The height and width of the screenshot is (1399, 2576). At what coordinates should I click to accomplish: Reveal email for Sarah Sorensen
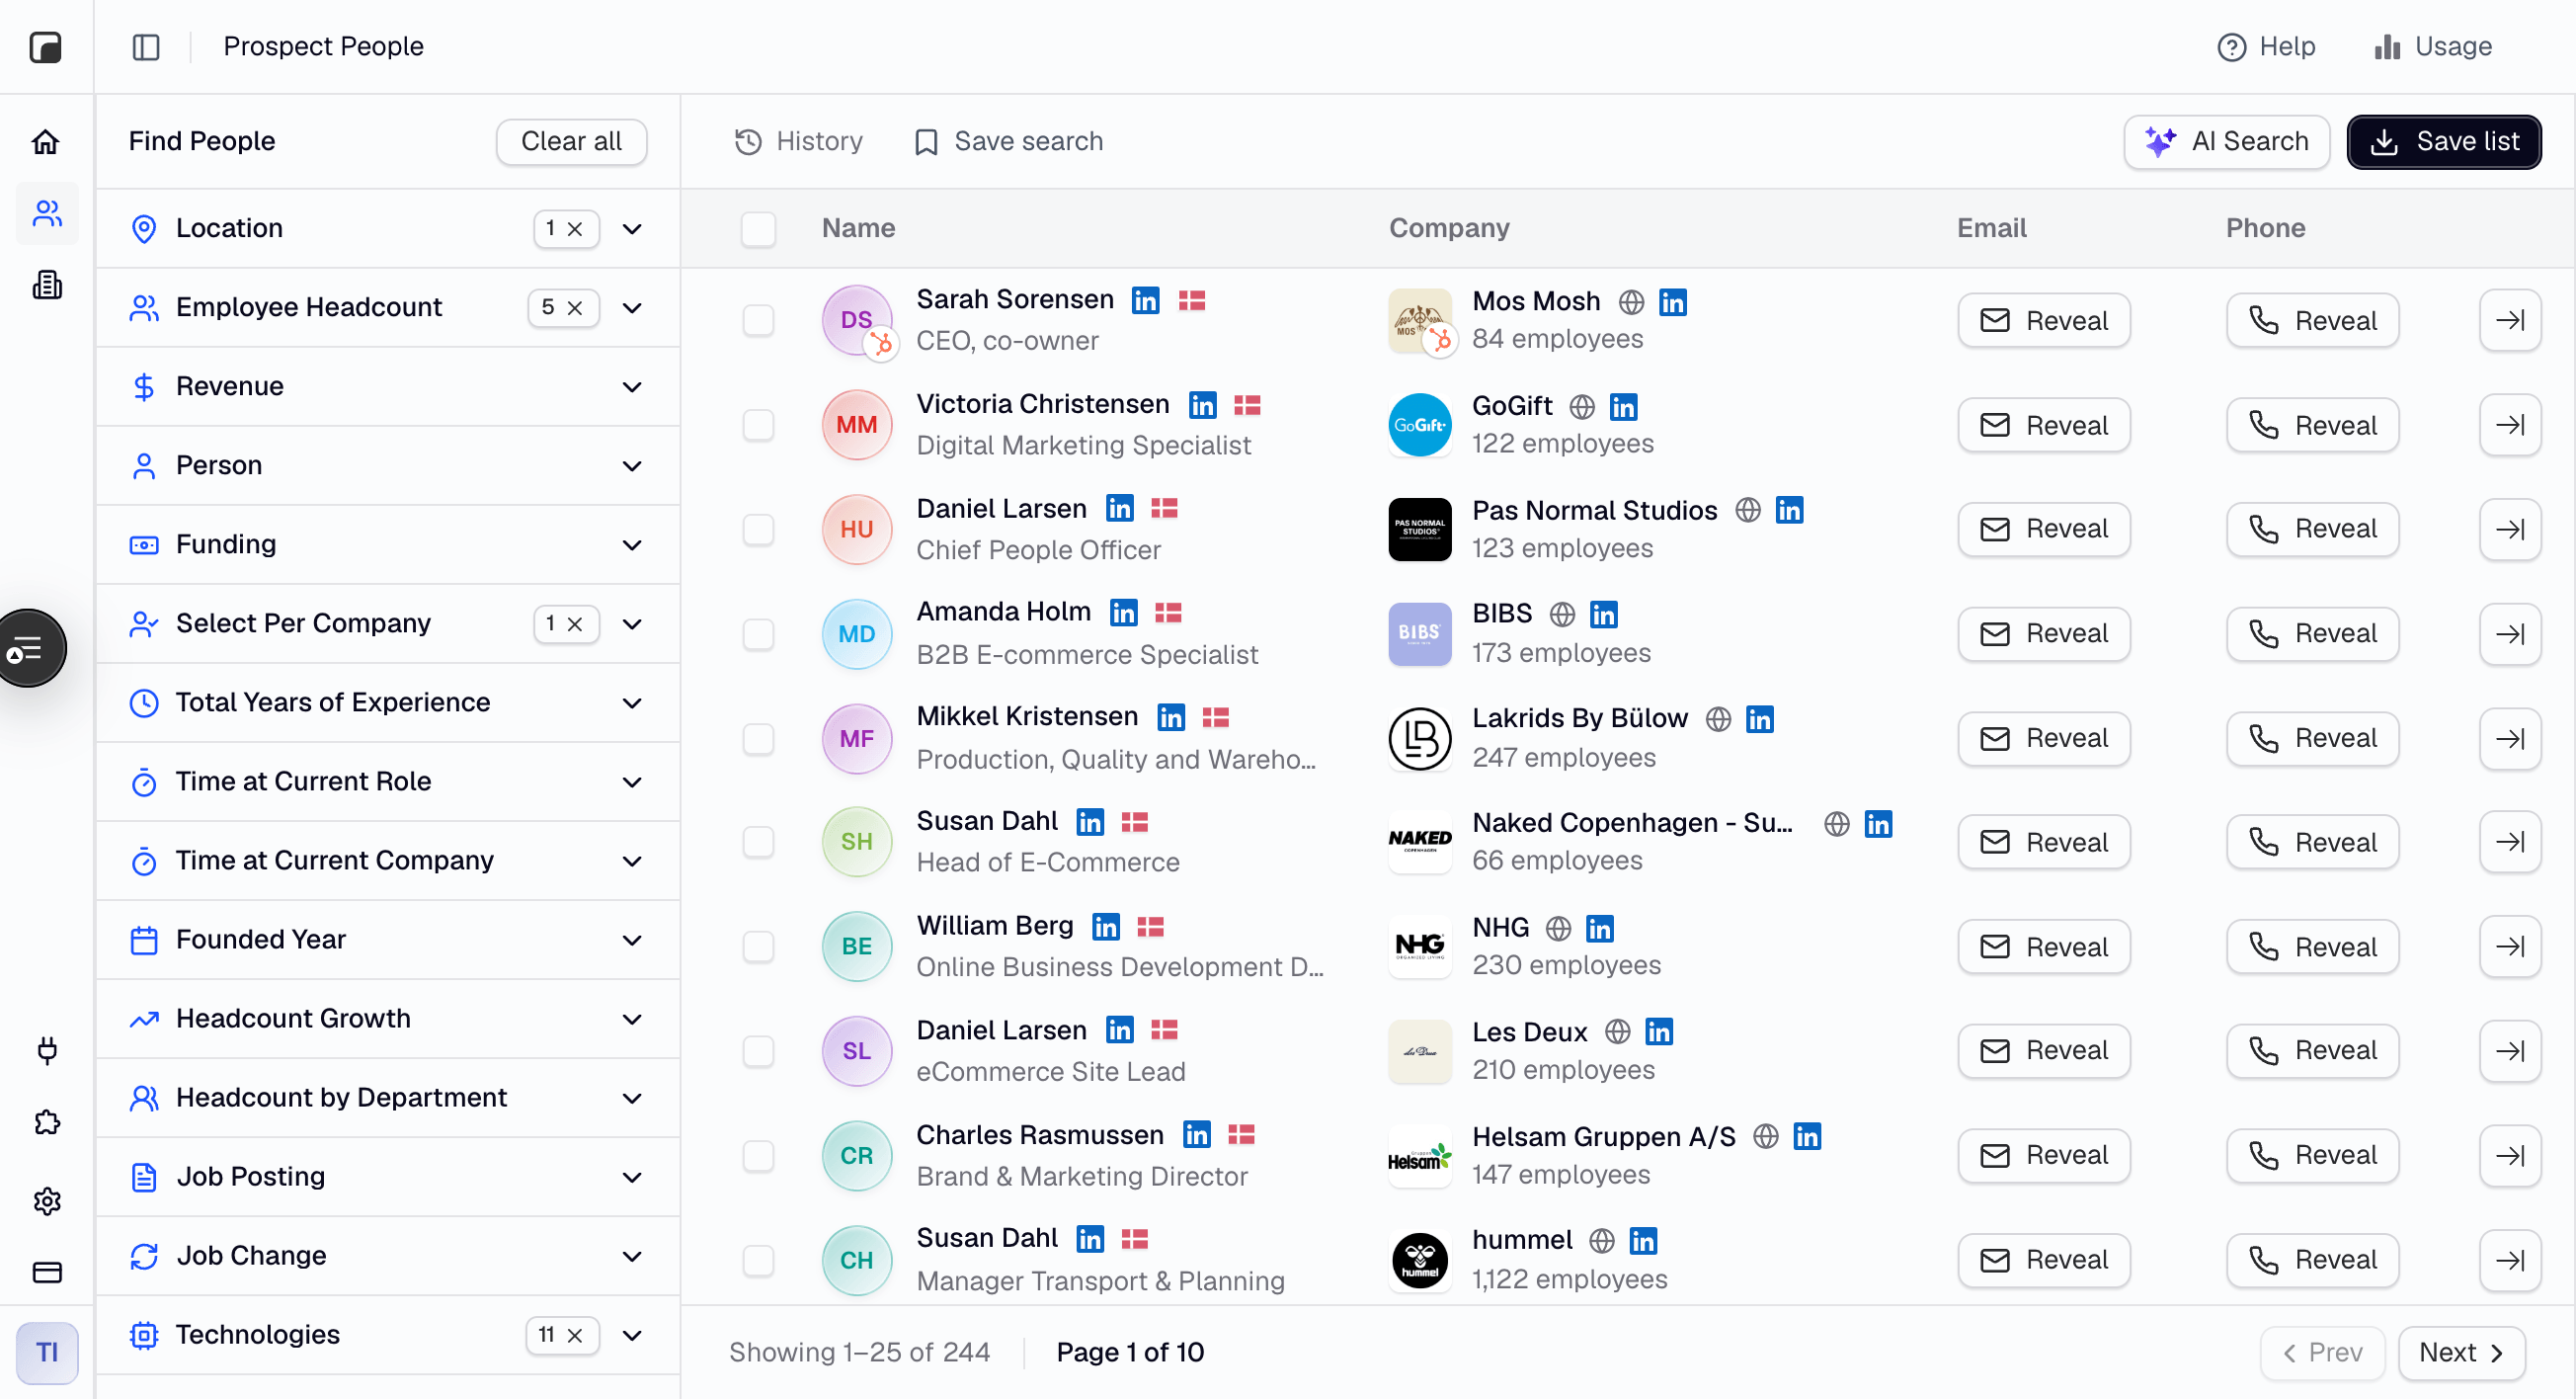pos(2044,320)
